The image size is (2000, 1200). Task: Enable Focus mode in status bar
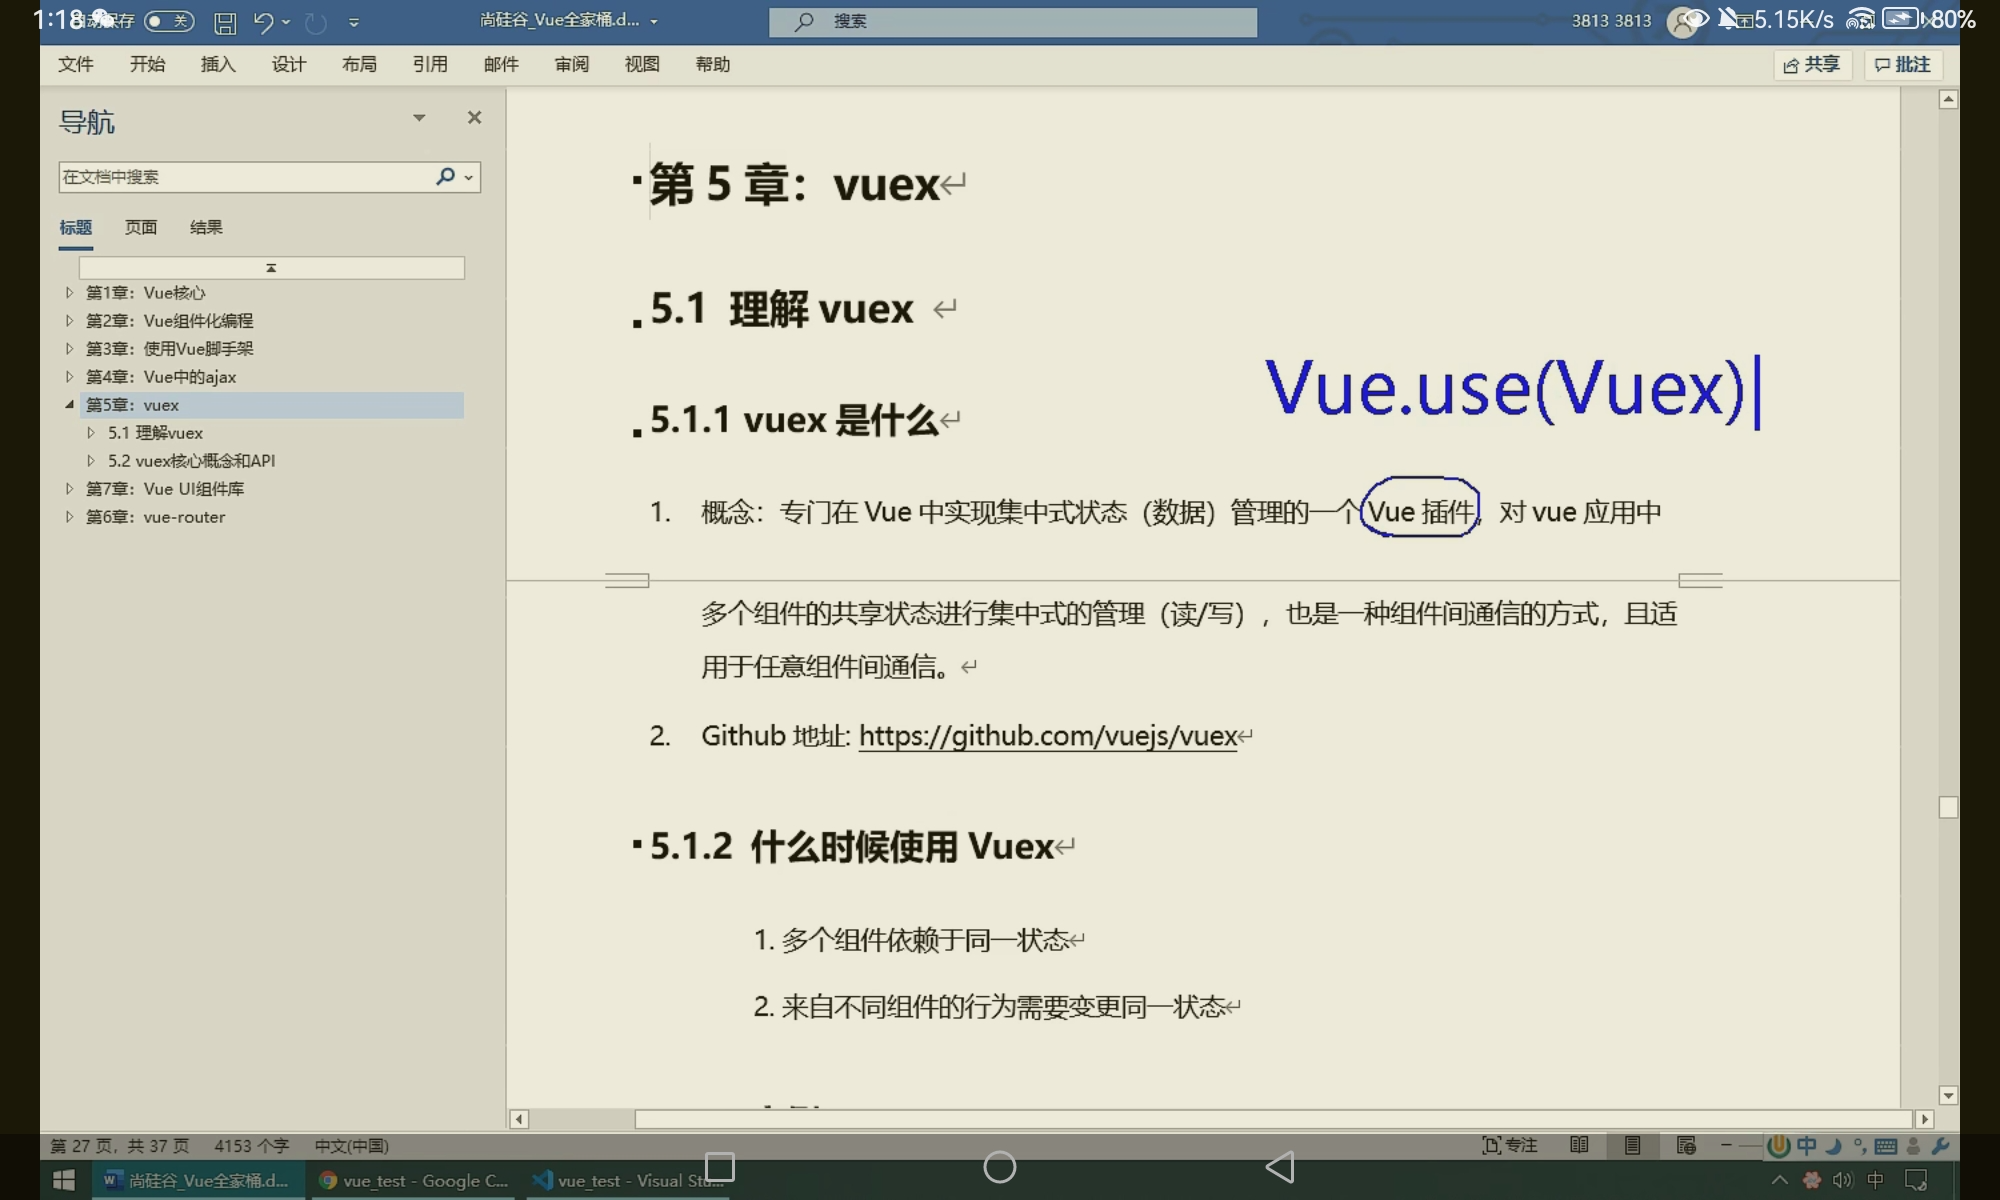1509,1146
